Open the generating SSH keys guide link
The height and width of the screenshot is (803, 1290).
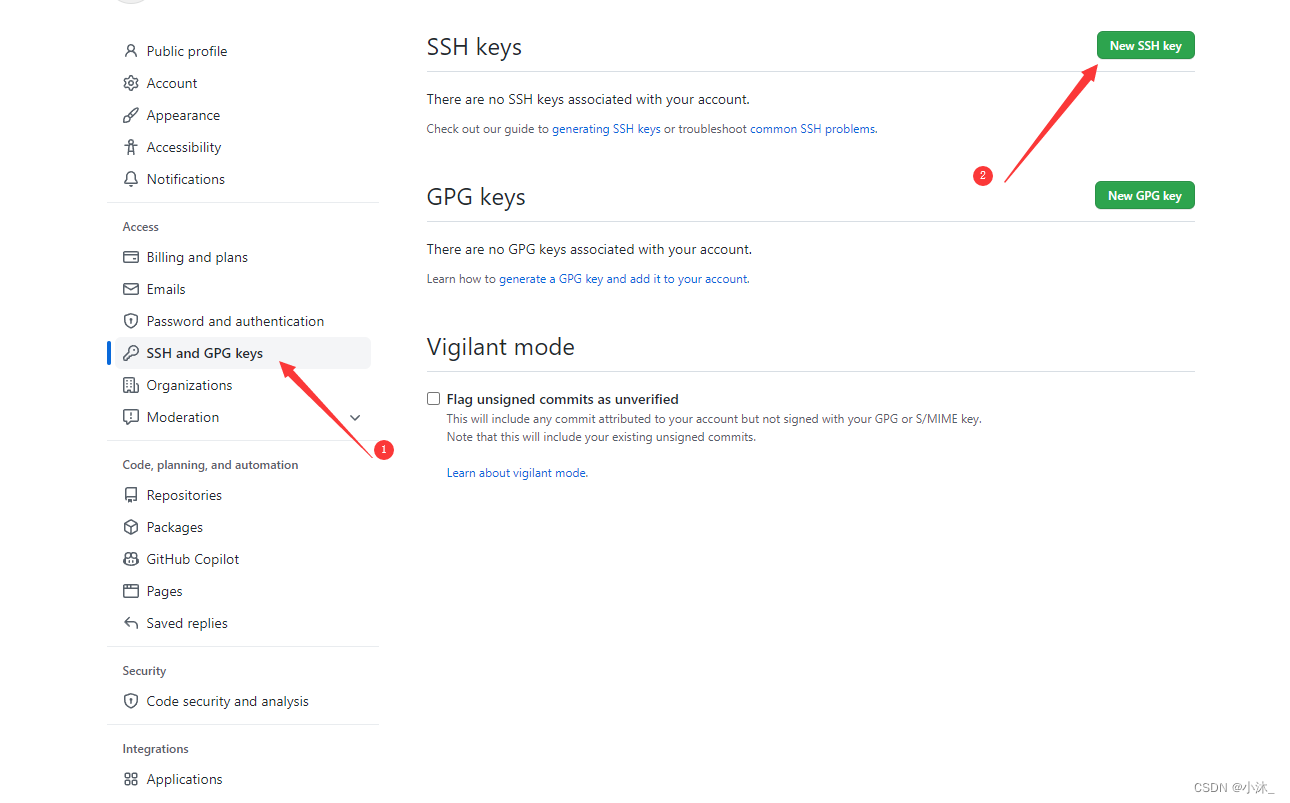point(606,129)
